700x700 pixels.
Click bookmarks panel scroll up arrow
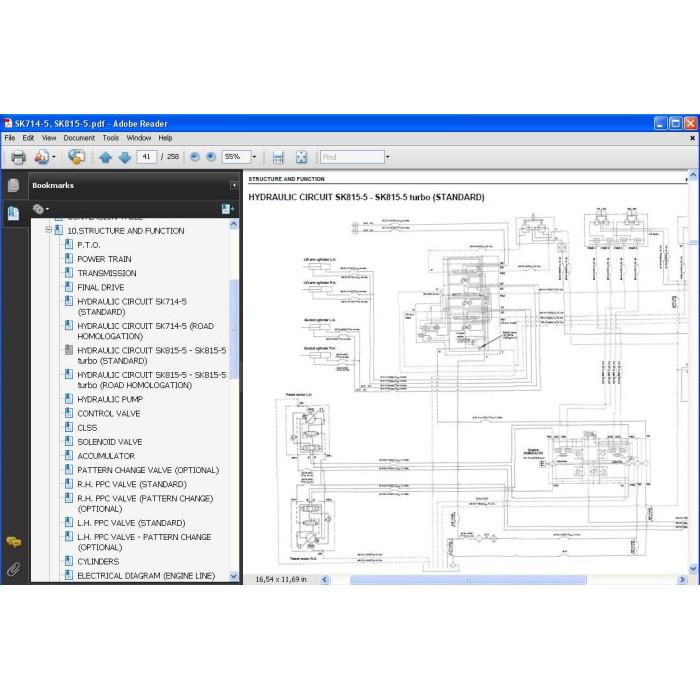coord(233,224)
